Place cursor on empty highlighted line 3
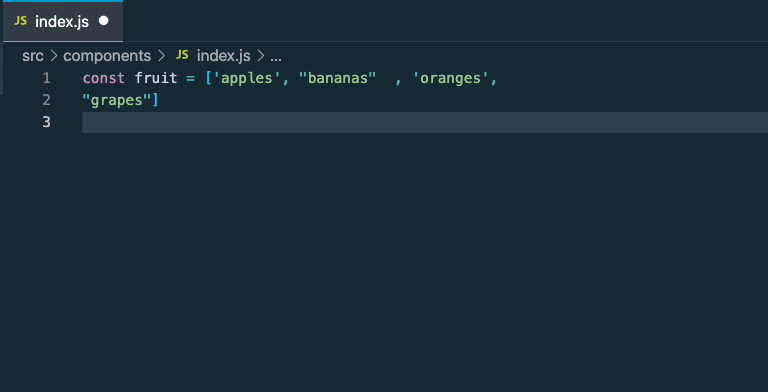This screenshot has width=768, height=392. [425, 122]
